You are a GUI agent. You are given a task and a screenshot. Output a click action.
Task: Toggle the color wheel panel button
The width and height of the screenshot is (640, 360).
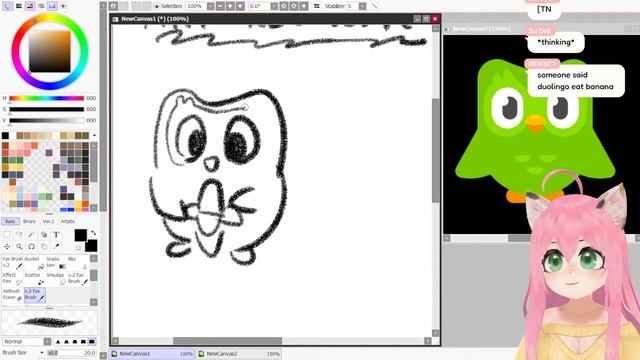pyautogui.click(x=7, y=6)
